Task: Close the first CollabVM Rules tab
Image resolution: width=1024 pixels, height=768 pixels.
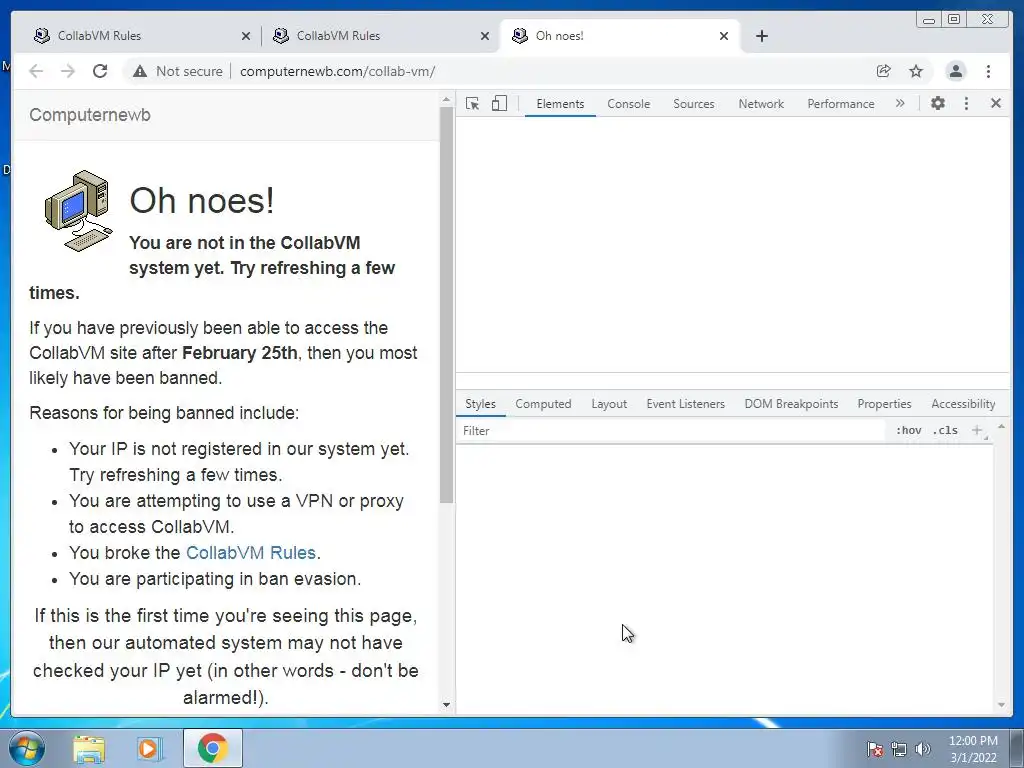Action: 246,37
